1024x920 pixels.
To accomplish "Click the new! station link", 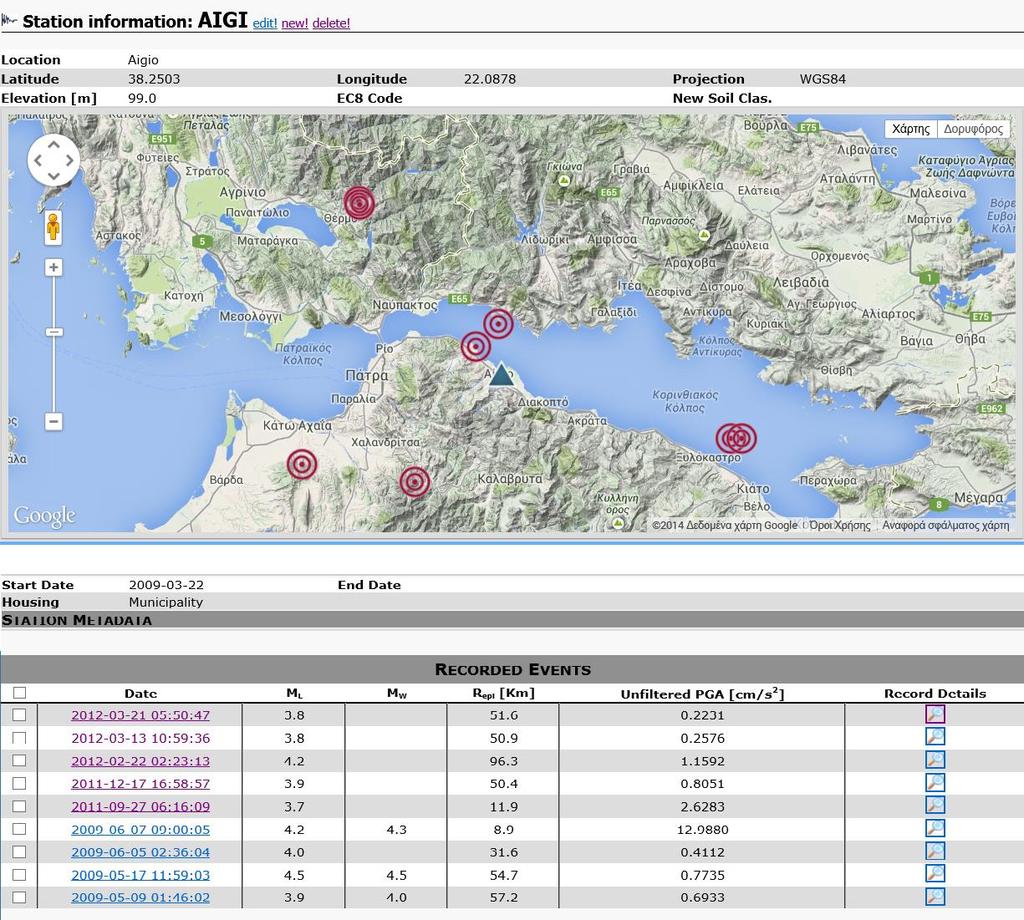I will (295, 24).
